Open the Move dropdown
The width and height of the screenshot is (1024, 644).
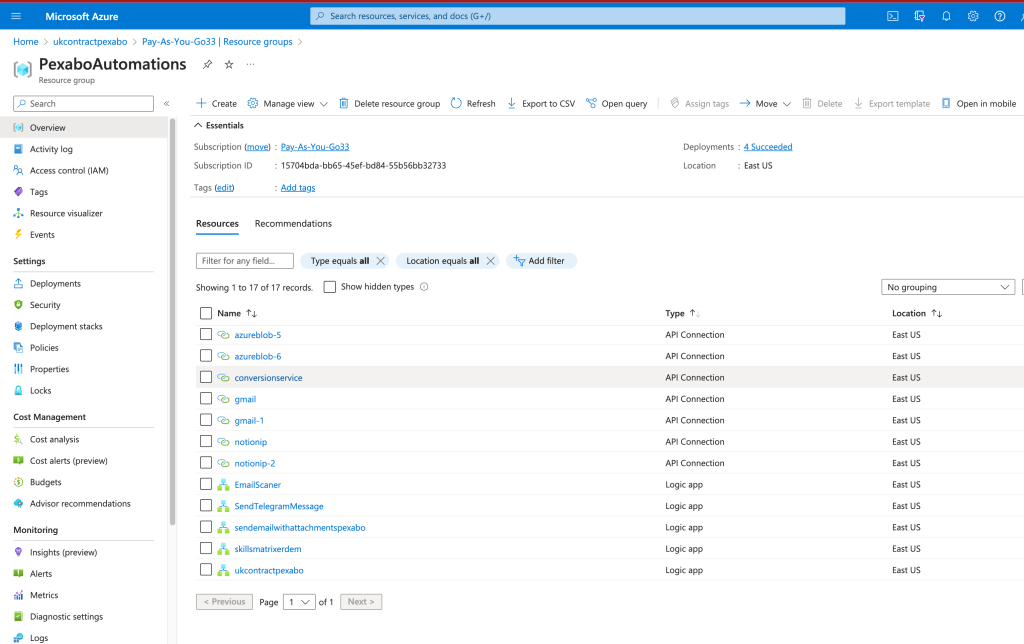(x=765, y=103)
